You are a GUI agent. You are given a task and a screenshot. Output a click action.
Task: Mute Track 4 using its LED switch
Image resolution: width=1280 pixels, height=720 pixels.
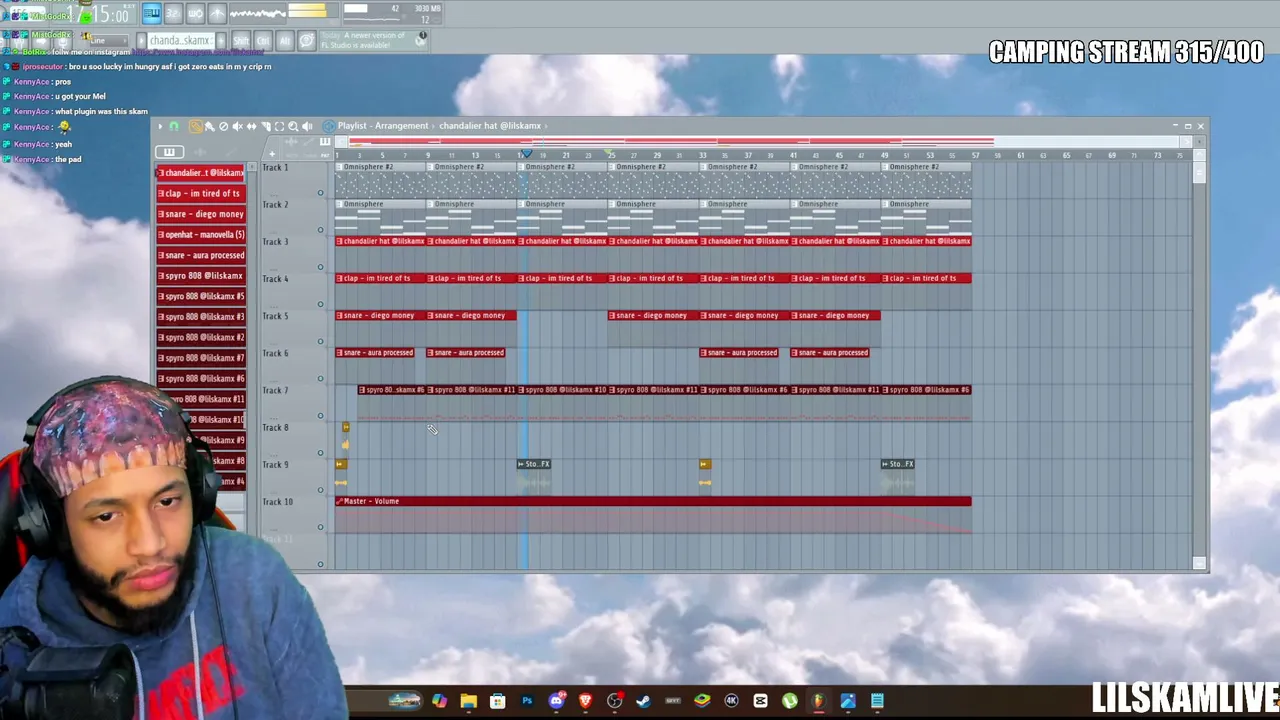pos(321,304)
